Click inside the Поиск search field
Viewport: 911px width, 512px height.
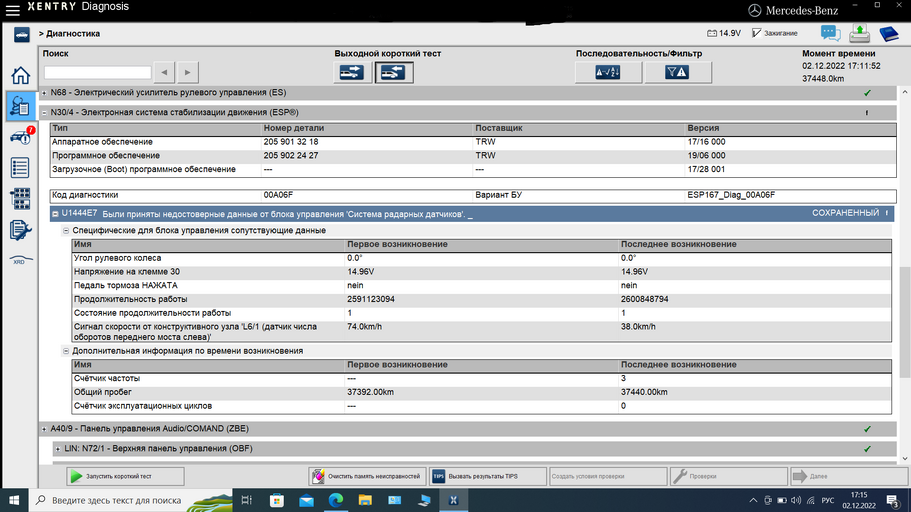pyautogui.click(x=98, y=73)
